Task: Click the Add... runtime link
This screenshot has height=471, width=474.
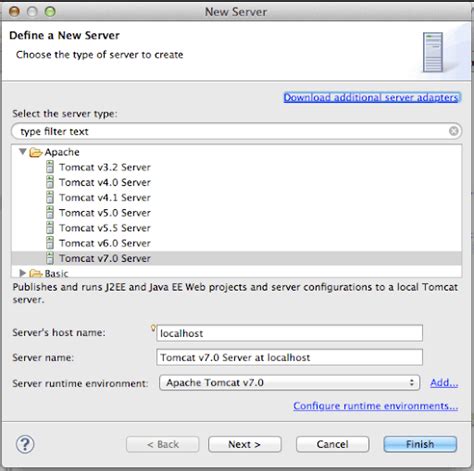Action: [444, 383]
